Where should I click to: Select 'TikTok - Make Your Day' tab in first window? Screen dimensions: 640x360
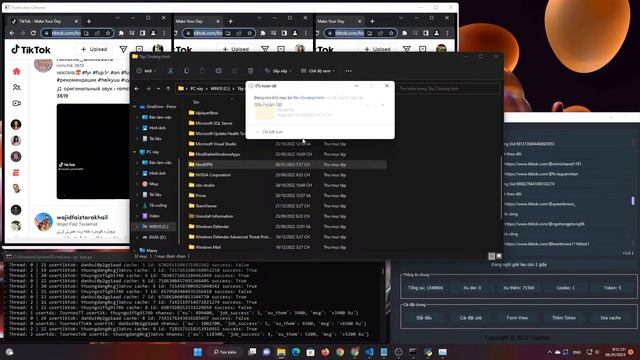pyautogui.click(x=45, y=21)
